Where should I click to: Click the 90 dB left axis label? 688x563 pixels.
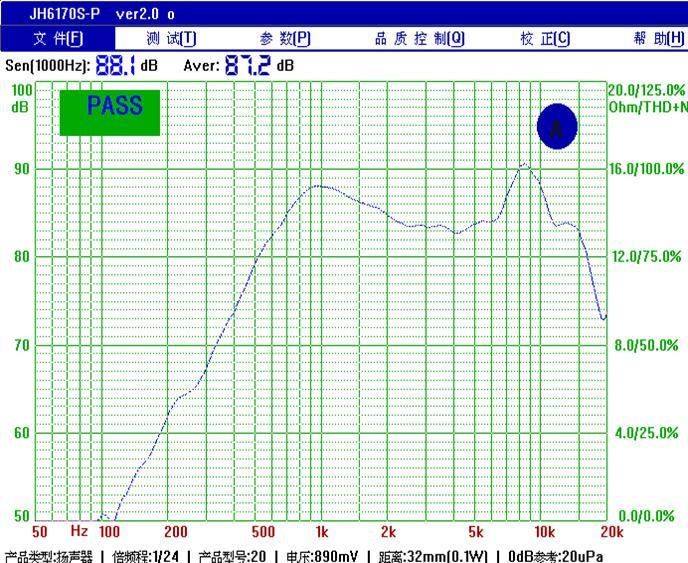point(22,169)
